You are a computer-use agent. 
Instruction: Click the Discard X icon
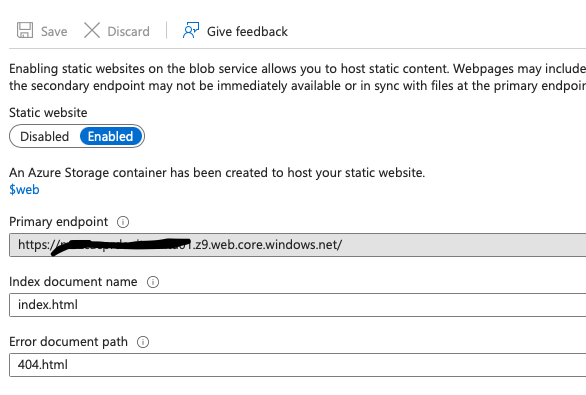(92, 30)
